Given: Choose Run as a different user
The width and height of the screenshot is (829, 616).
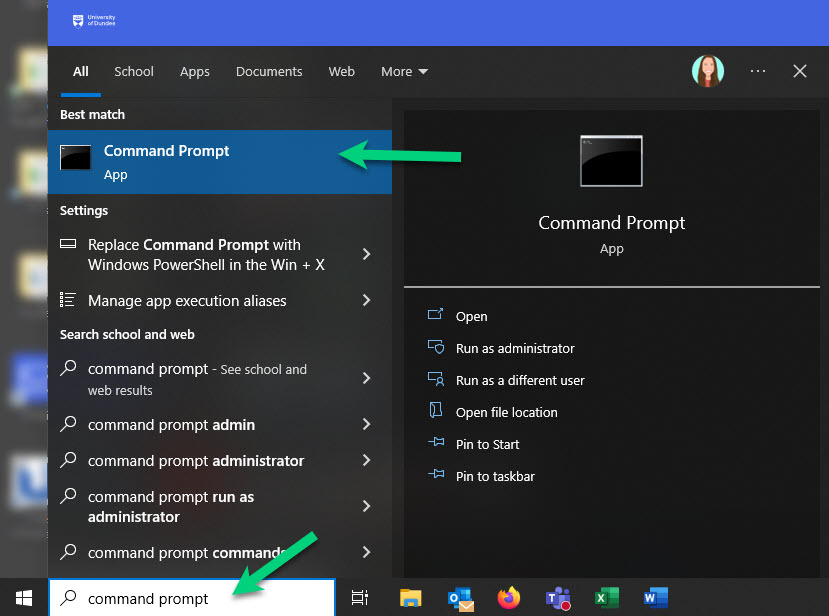Looking at the screenshot, I should pos(520,380).
